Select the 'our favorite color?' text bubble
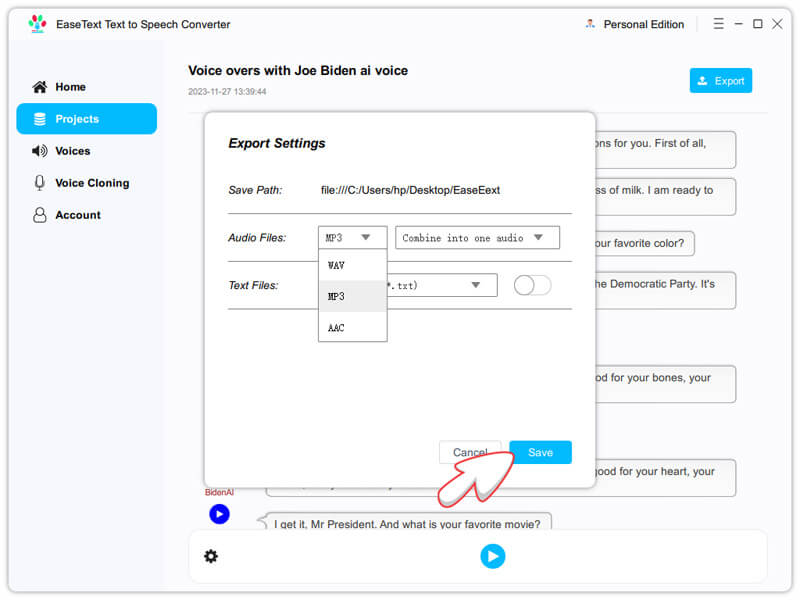800x600 pixels. [x=644, y=243]
